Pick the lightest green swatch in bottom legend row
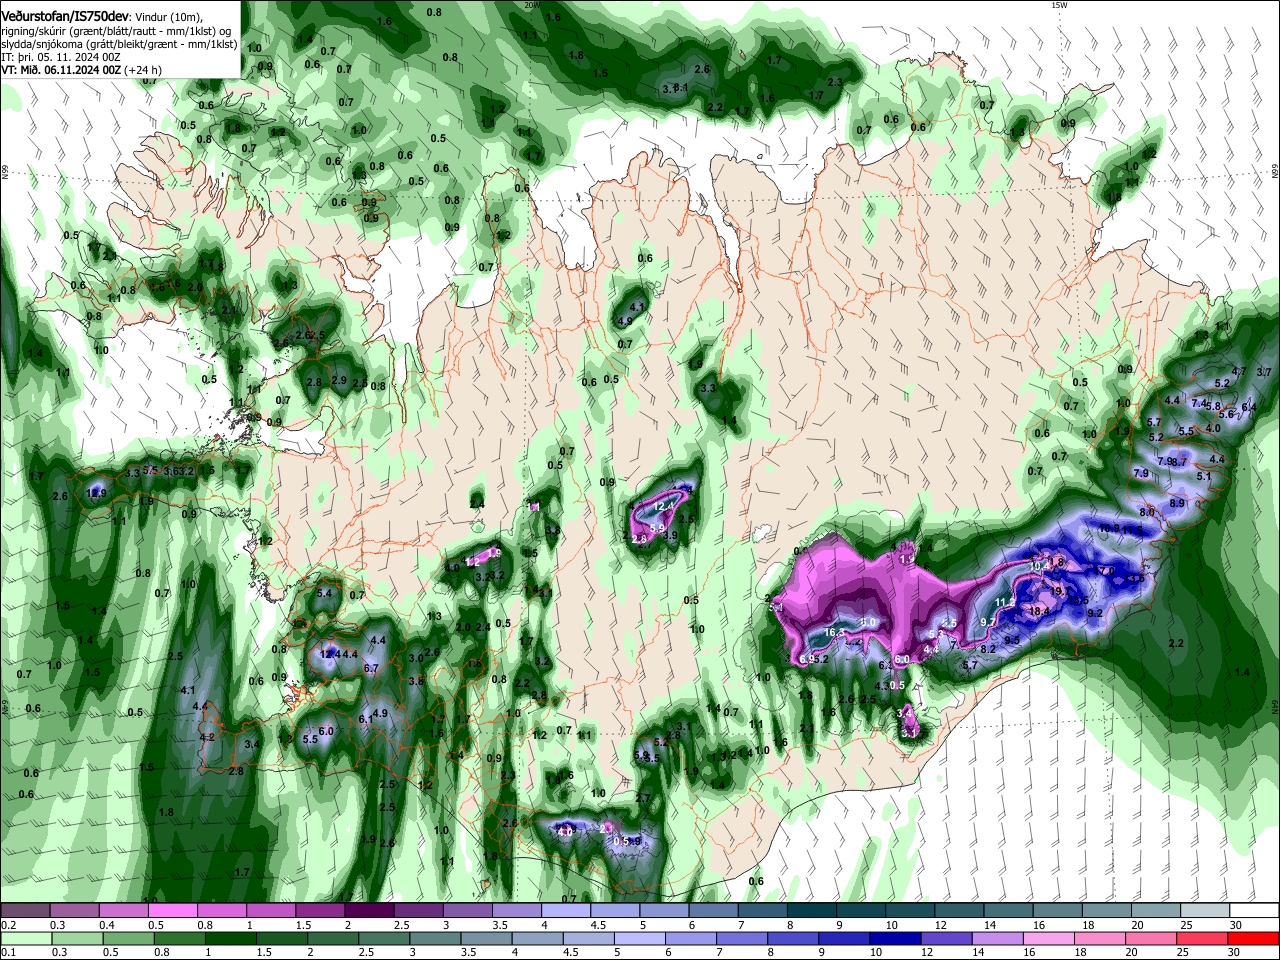 (x=24, y=938)
